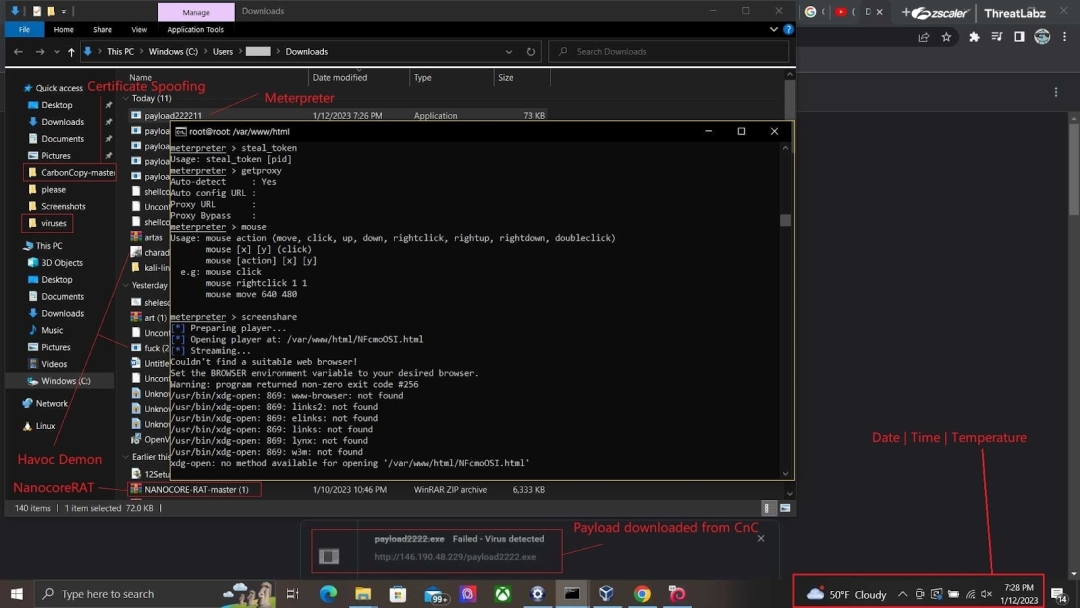Collapse the Today (11) file group
Image resolution: width=1080 pixels, height=608 pixels.
click(x=126, y=99)
